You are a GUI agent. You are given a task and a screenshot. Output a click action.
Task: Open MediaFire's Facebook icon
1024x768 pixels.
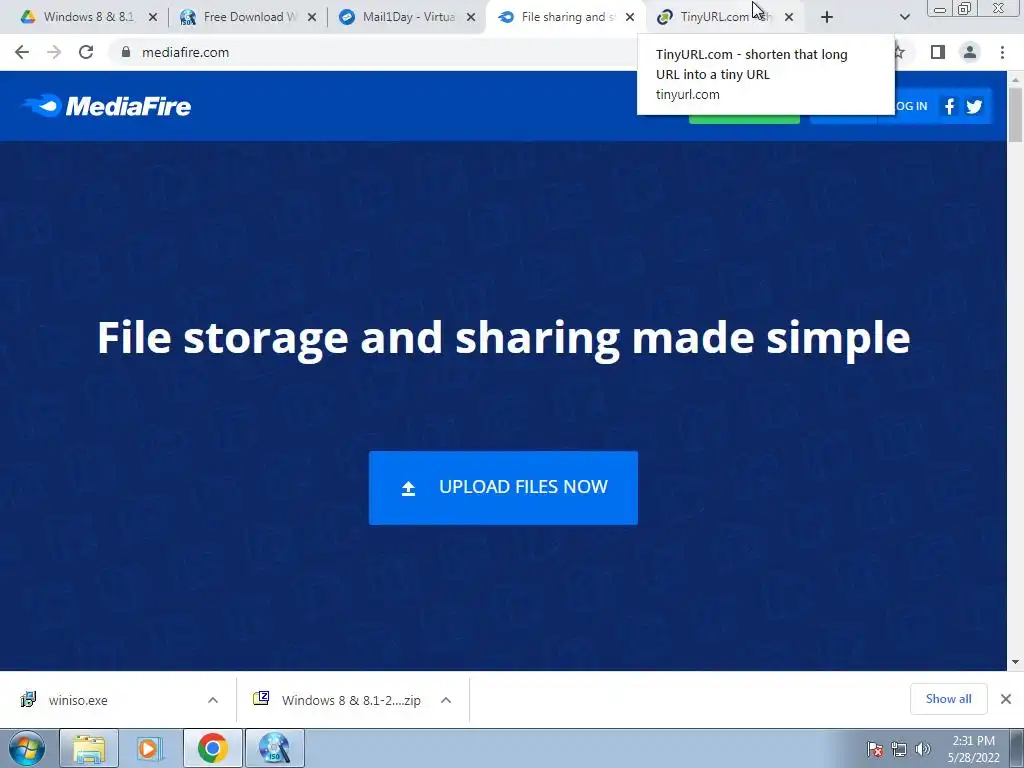pos(950,106)
